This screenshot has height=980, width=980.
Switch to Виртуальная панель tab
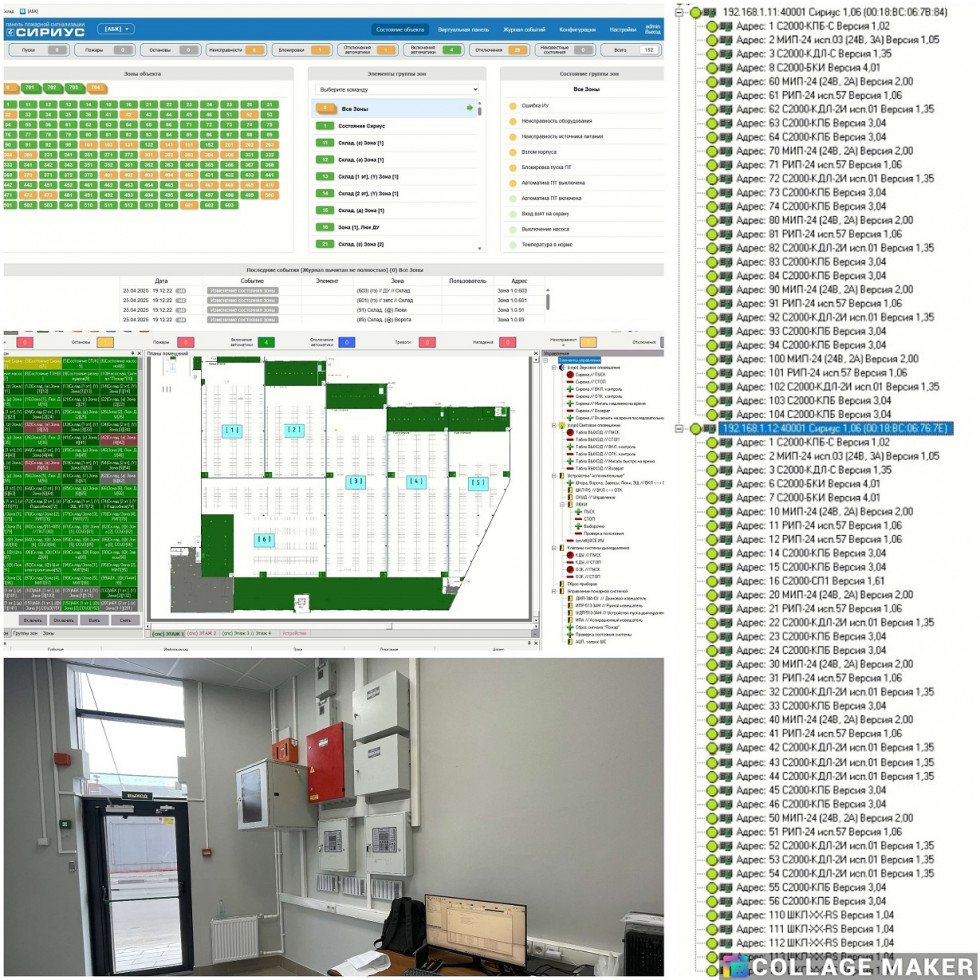463,29
